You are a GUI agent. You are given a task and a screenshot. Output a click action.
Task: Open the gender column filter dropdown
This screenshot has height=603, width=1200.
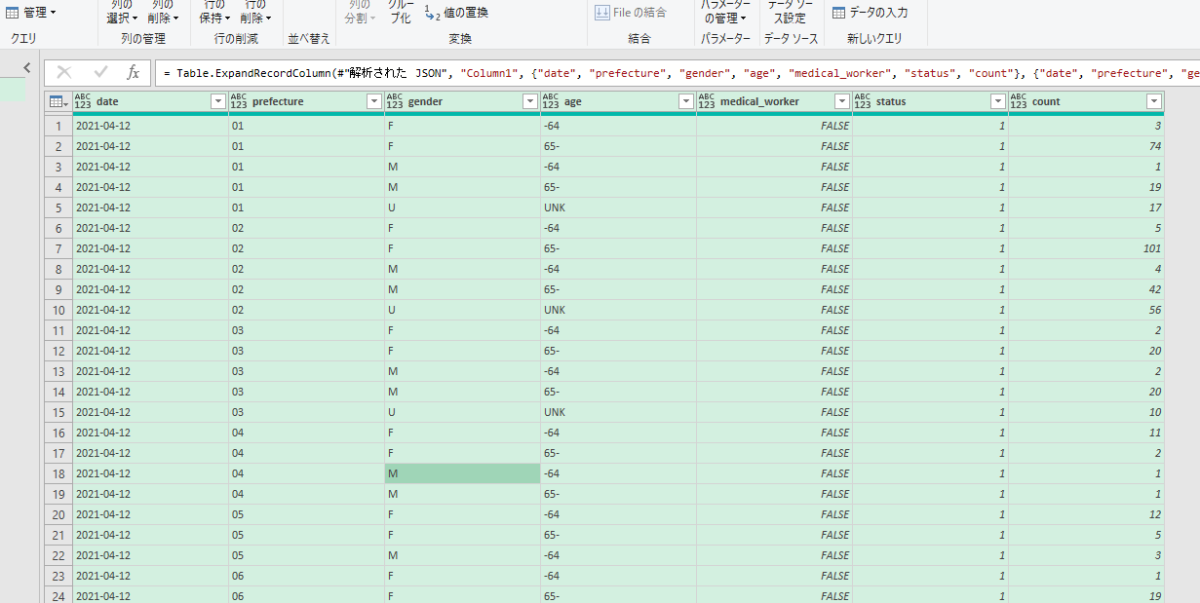click(x=530, y=102)
